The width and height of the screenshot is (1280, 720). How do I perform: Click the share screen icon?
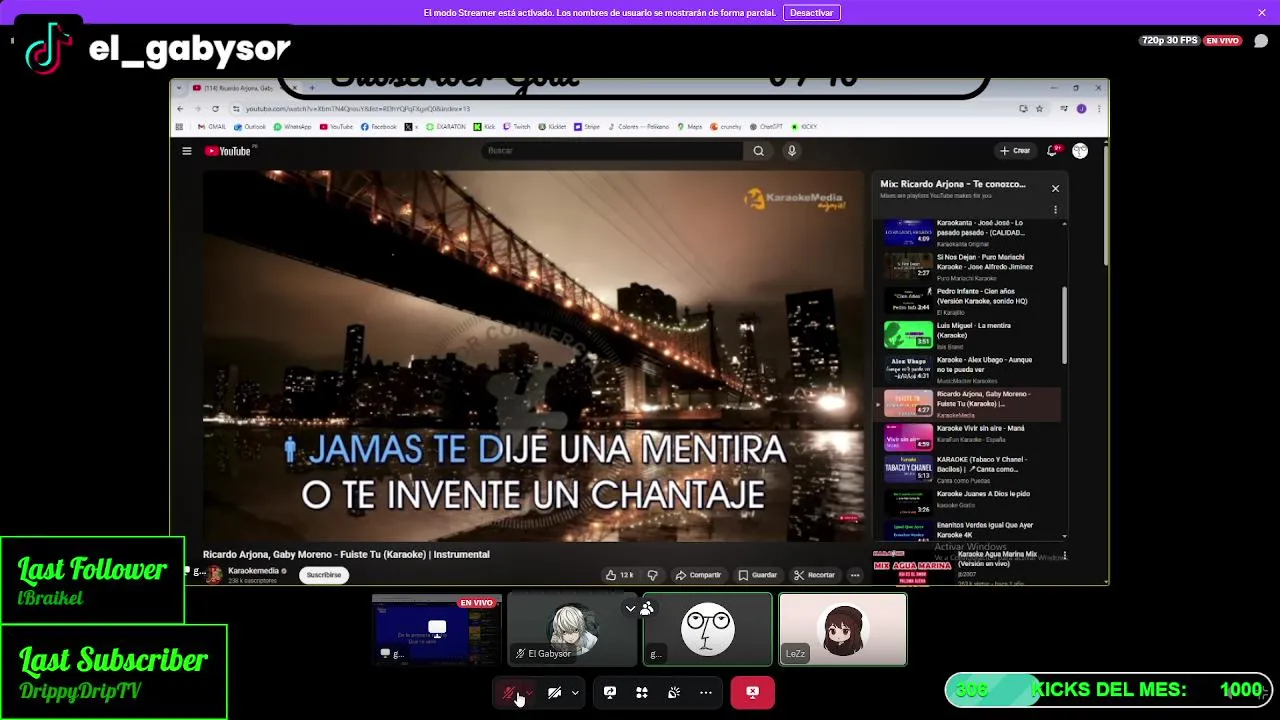pyautogui.click(x=610, y=692)
